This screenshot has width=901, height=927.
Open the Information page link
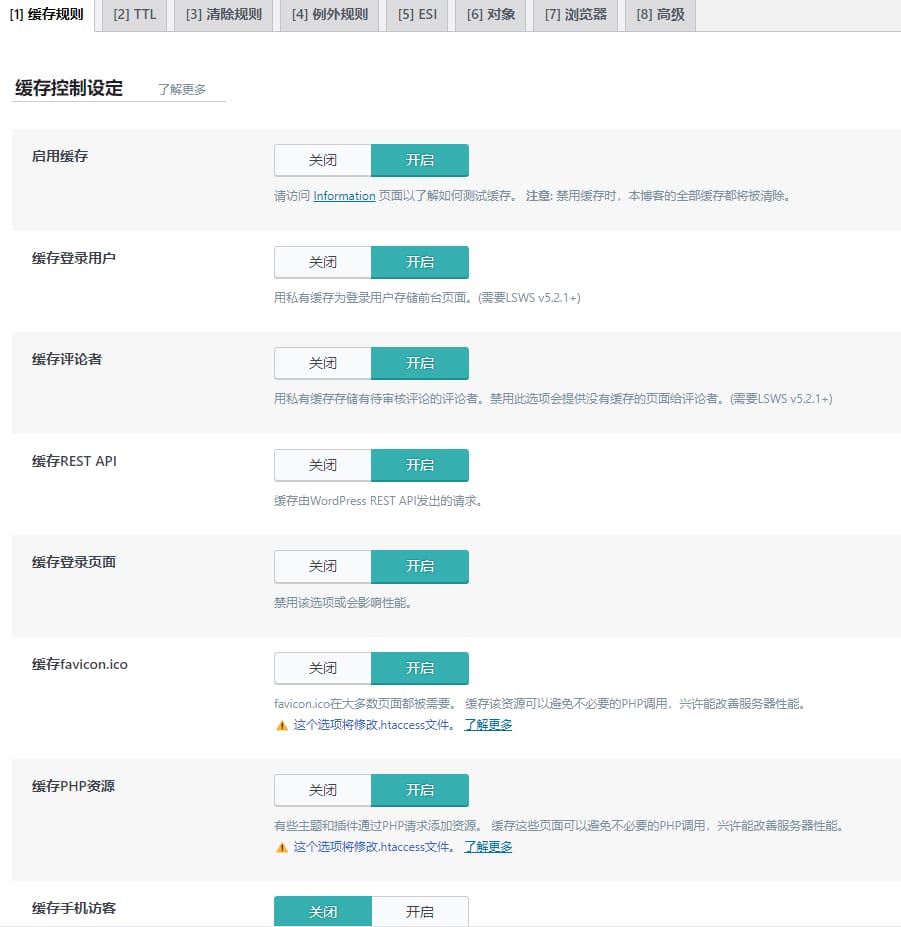click(x=344, y=195)
